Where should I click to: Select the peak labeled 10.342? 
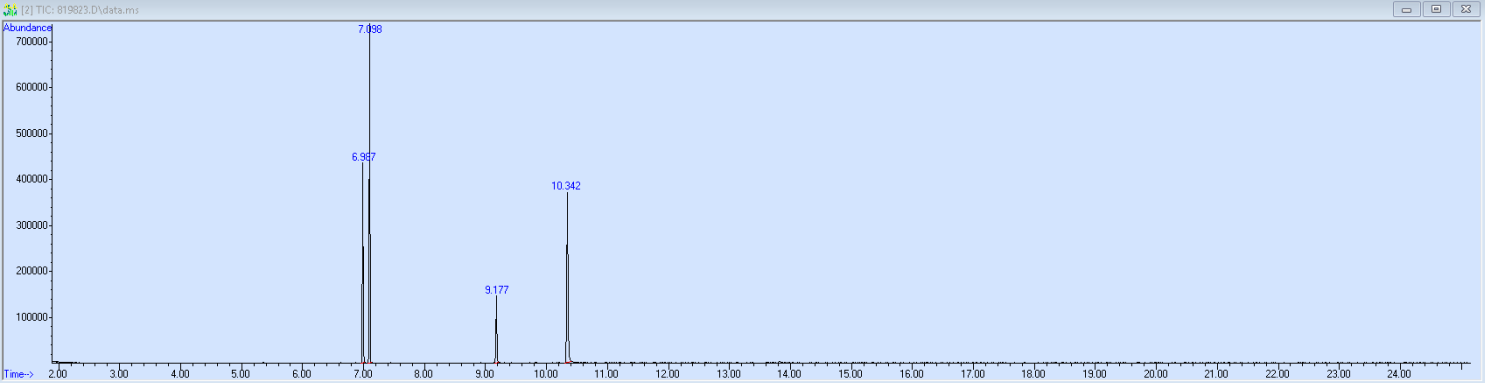pos(566,186)
